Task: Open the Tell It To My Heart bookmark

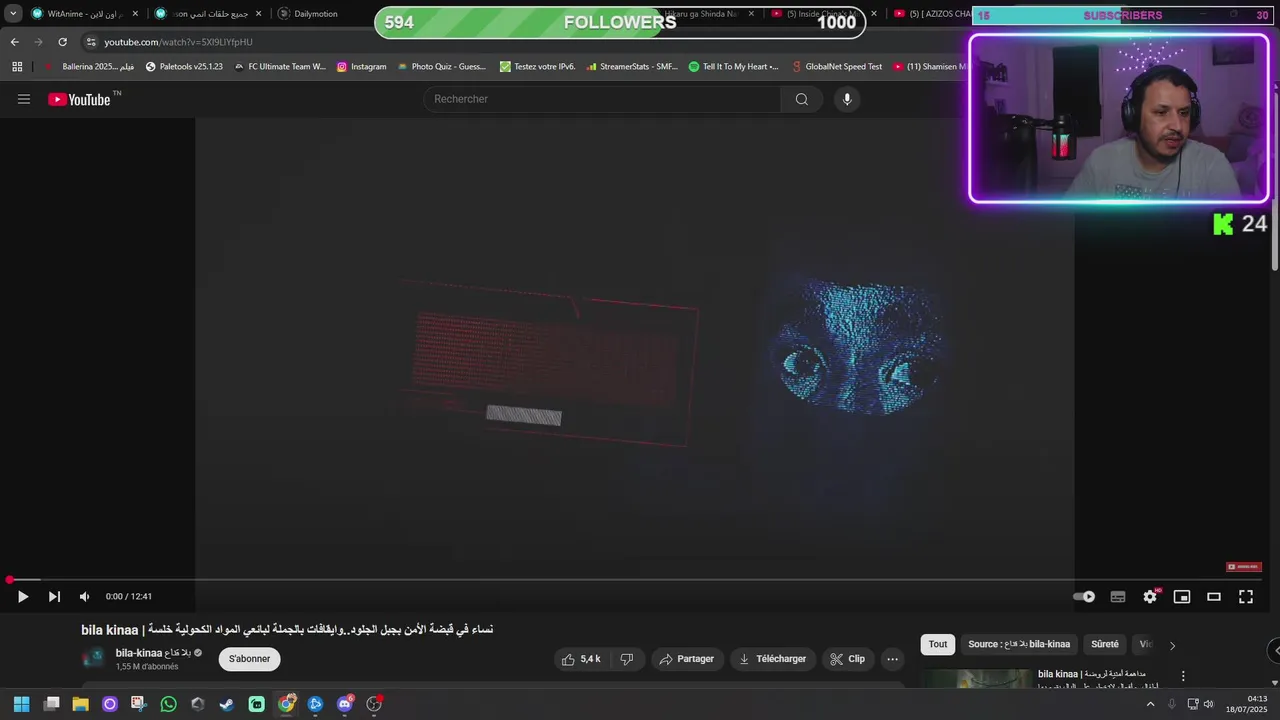Action: click(734, 67)
